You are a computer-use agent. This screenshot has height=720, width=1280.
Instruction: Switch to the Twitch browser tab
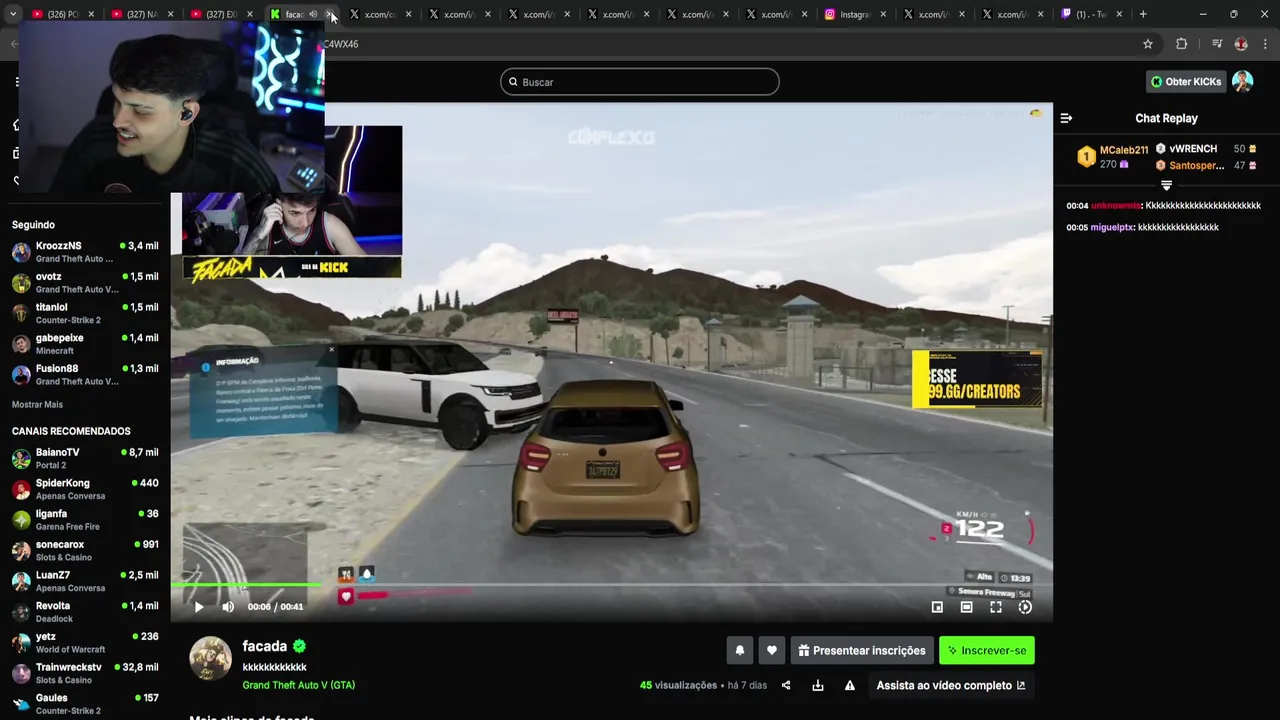[1092, 14]
